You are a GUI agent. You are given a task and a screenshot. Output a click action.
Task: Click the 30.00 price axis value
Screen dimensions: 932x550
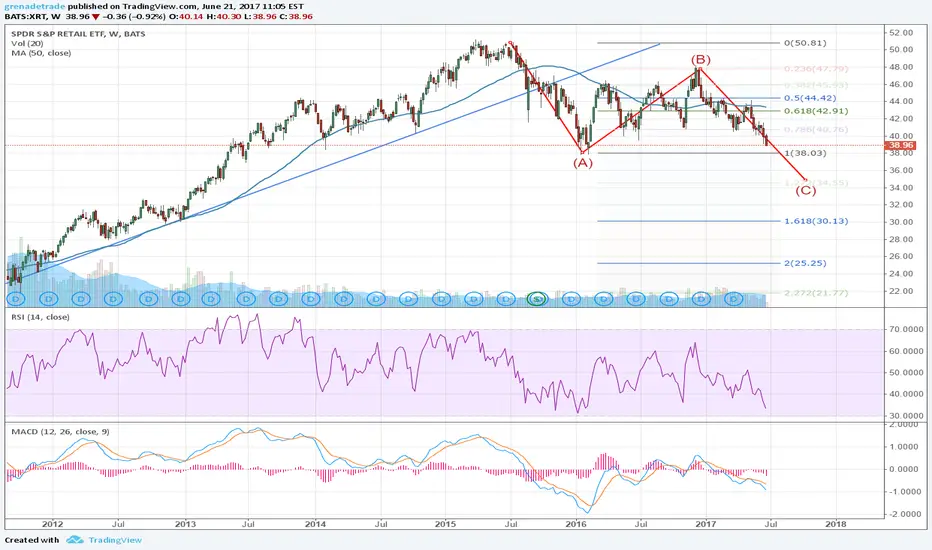click(901, 222)
